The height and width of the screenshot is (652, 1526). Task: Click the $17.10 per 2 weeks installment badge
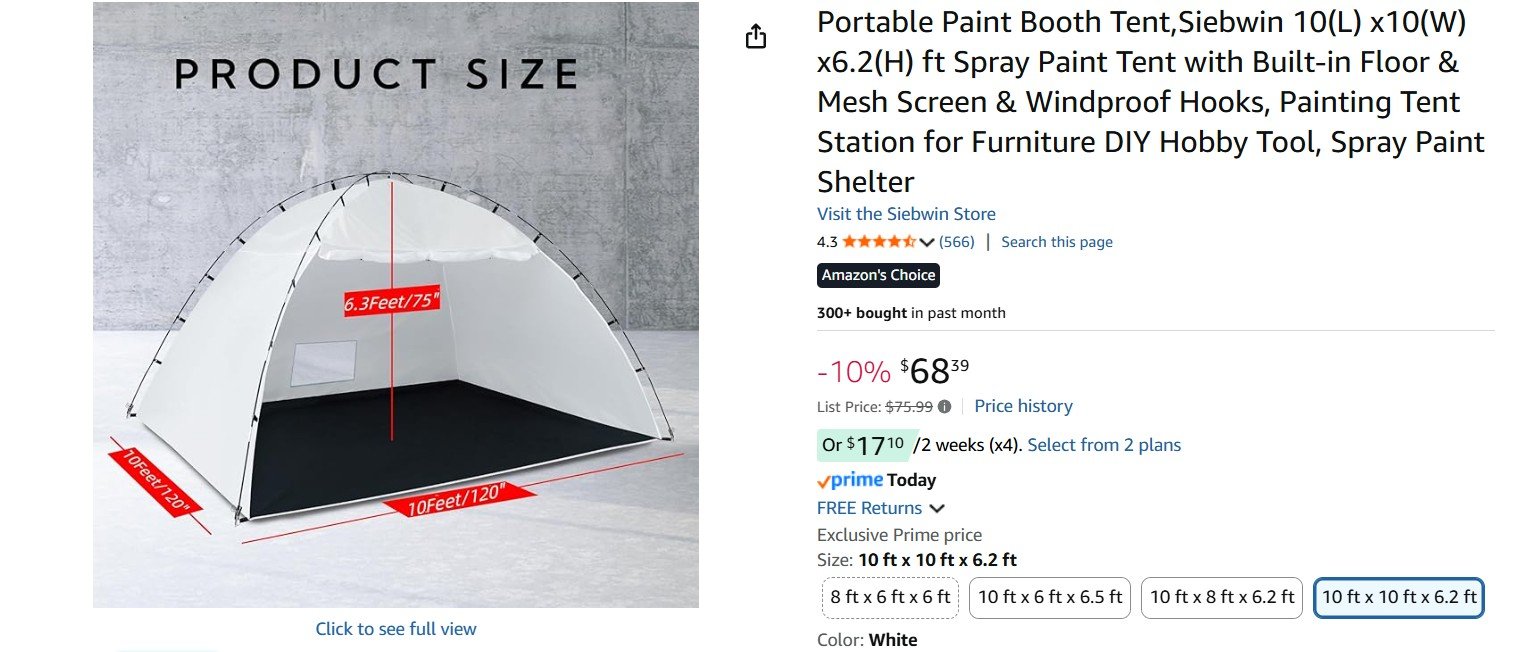click(861, 445)
